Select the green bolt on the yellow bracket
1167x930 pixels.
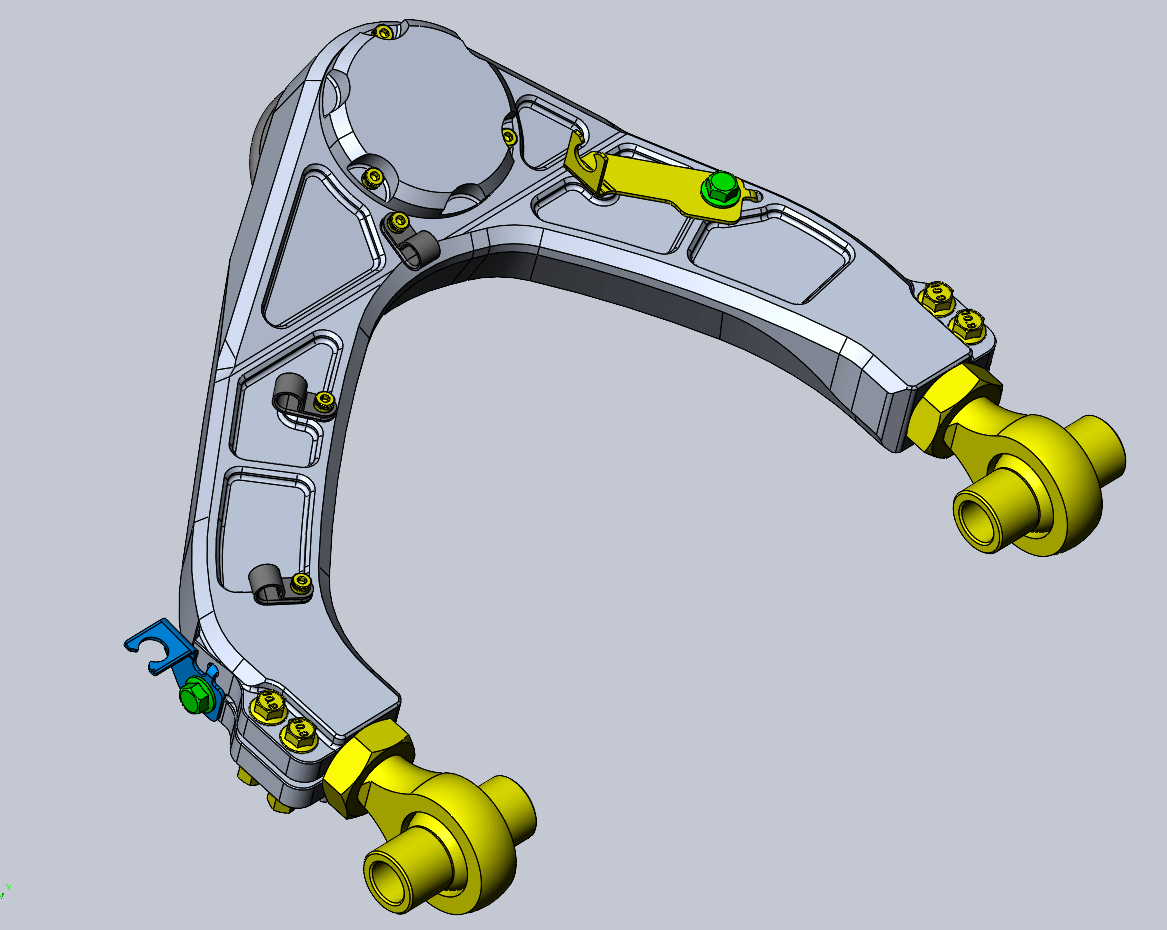(718, 189)
